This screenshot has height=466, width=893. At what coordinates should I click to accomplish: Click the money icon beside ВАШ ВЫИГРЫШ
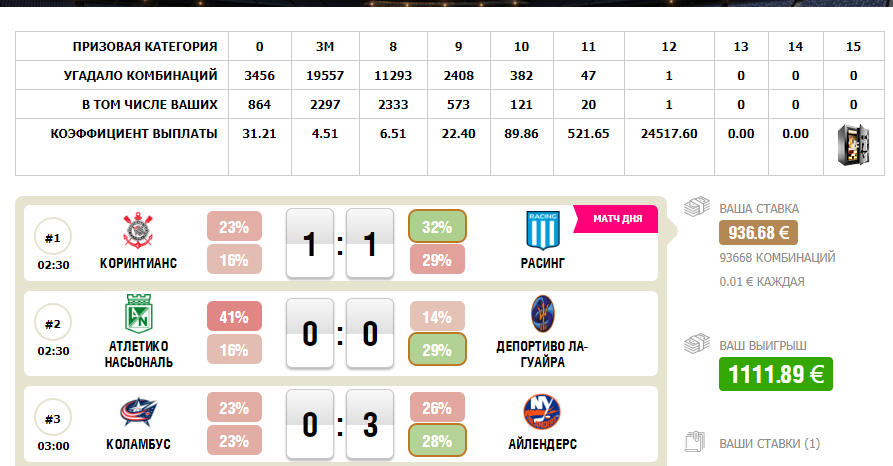pyautogui.click(x=696, y=345)
